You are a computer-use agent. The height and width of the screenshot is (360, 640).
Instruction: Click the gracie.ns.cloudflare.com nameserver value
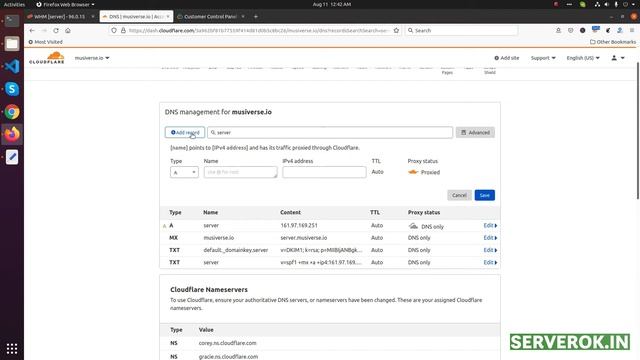(228, 356)
